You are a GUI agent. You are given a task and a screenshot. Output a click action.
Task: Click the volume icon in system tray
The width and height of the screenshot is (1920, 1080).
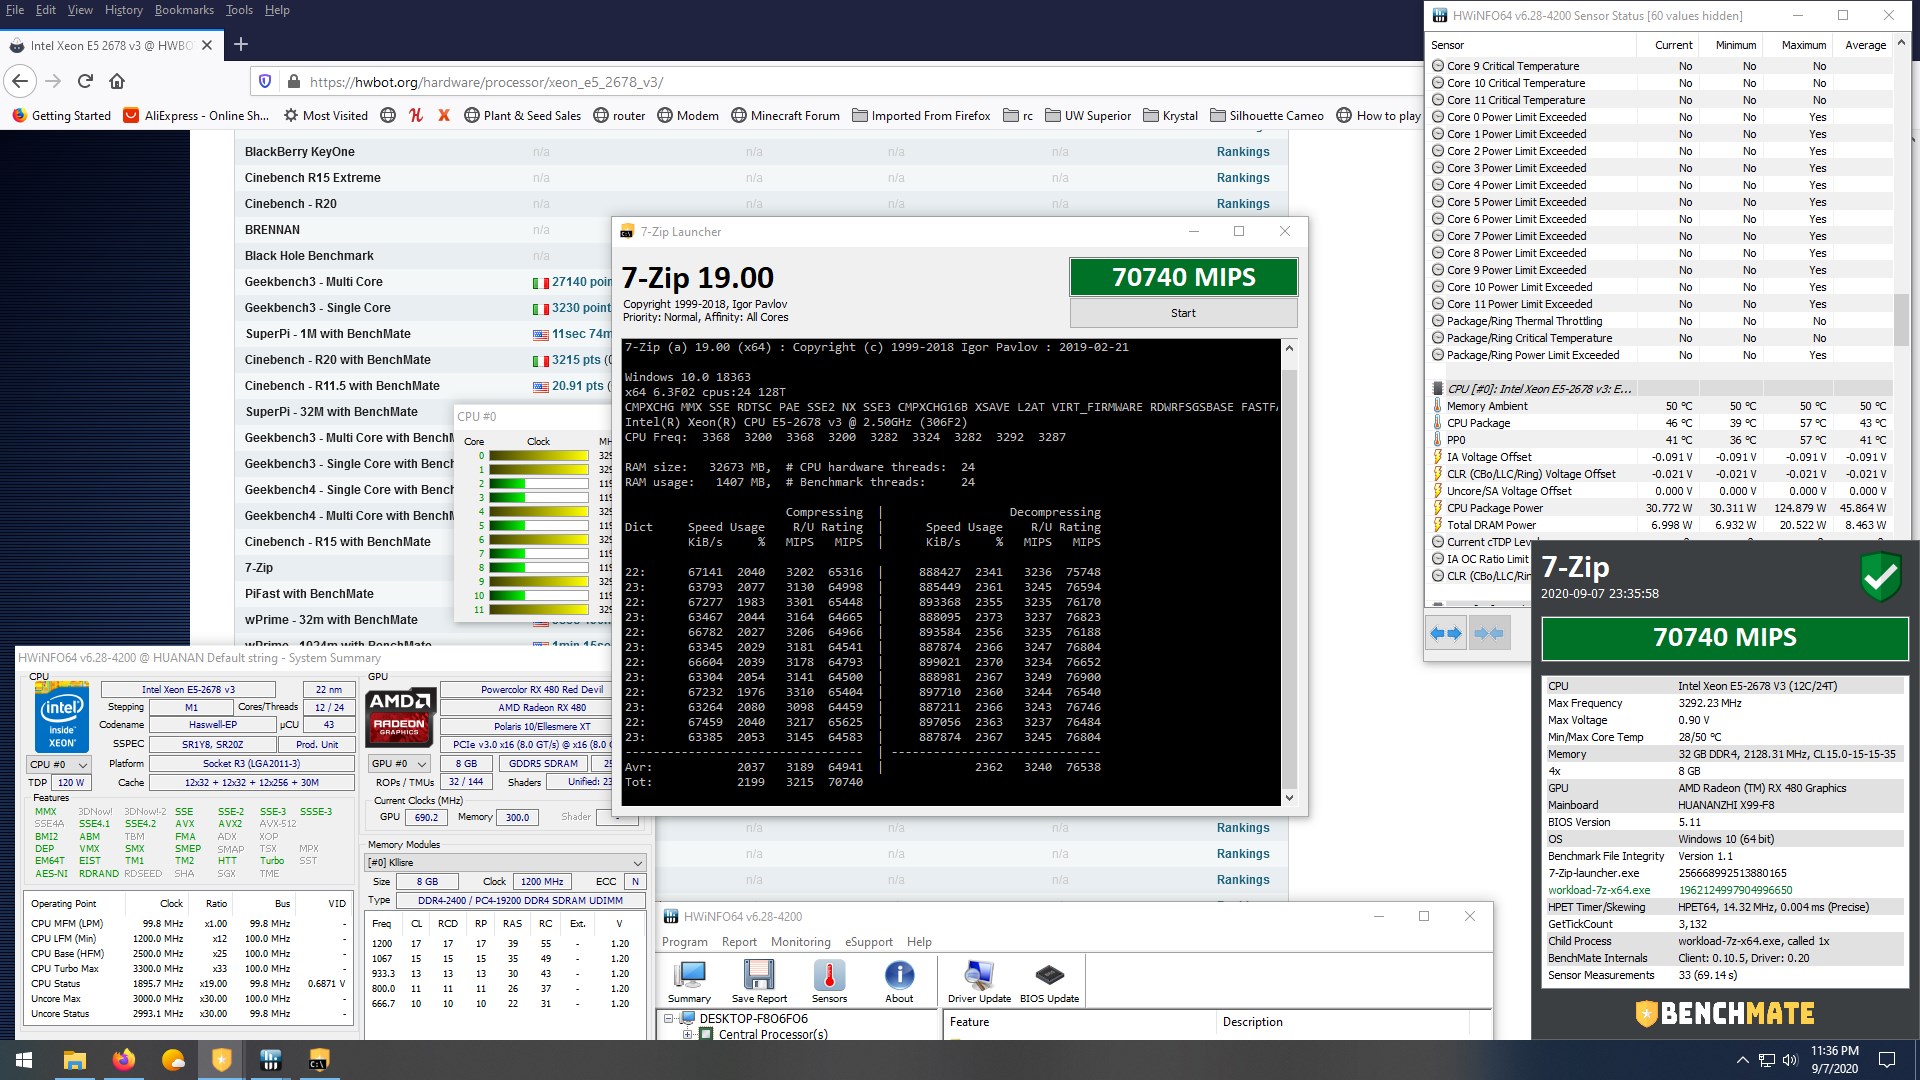[x=1790, y=1060]
